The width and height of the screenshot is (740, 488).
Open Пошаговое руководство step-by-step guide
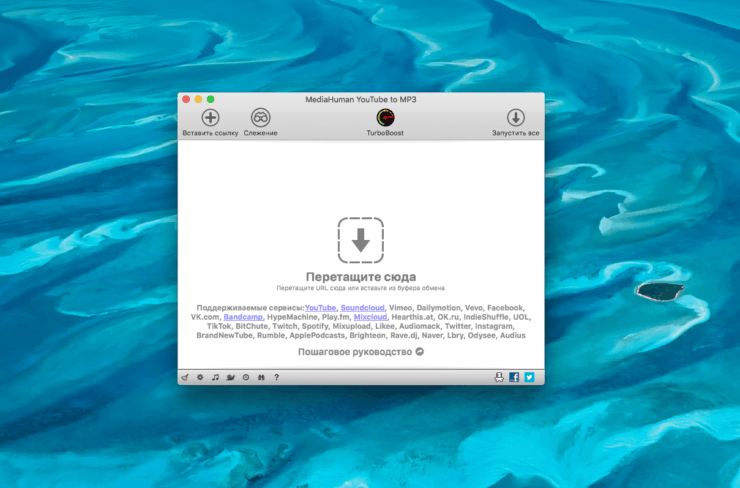point(355,352)
